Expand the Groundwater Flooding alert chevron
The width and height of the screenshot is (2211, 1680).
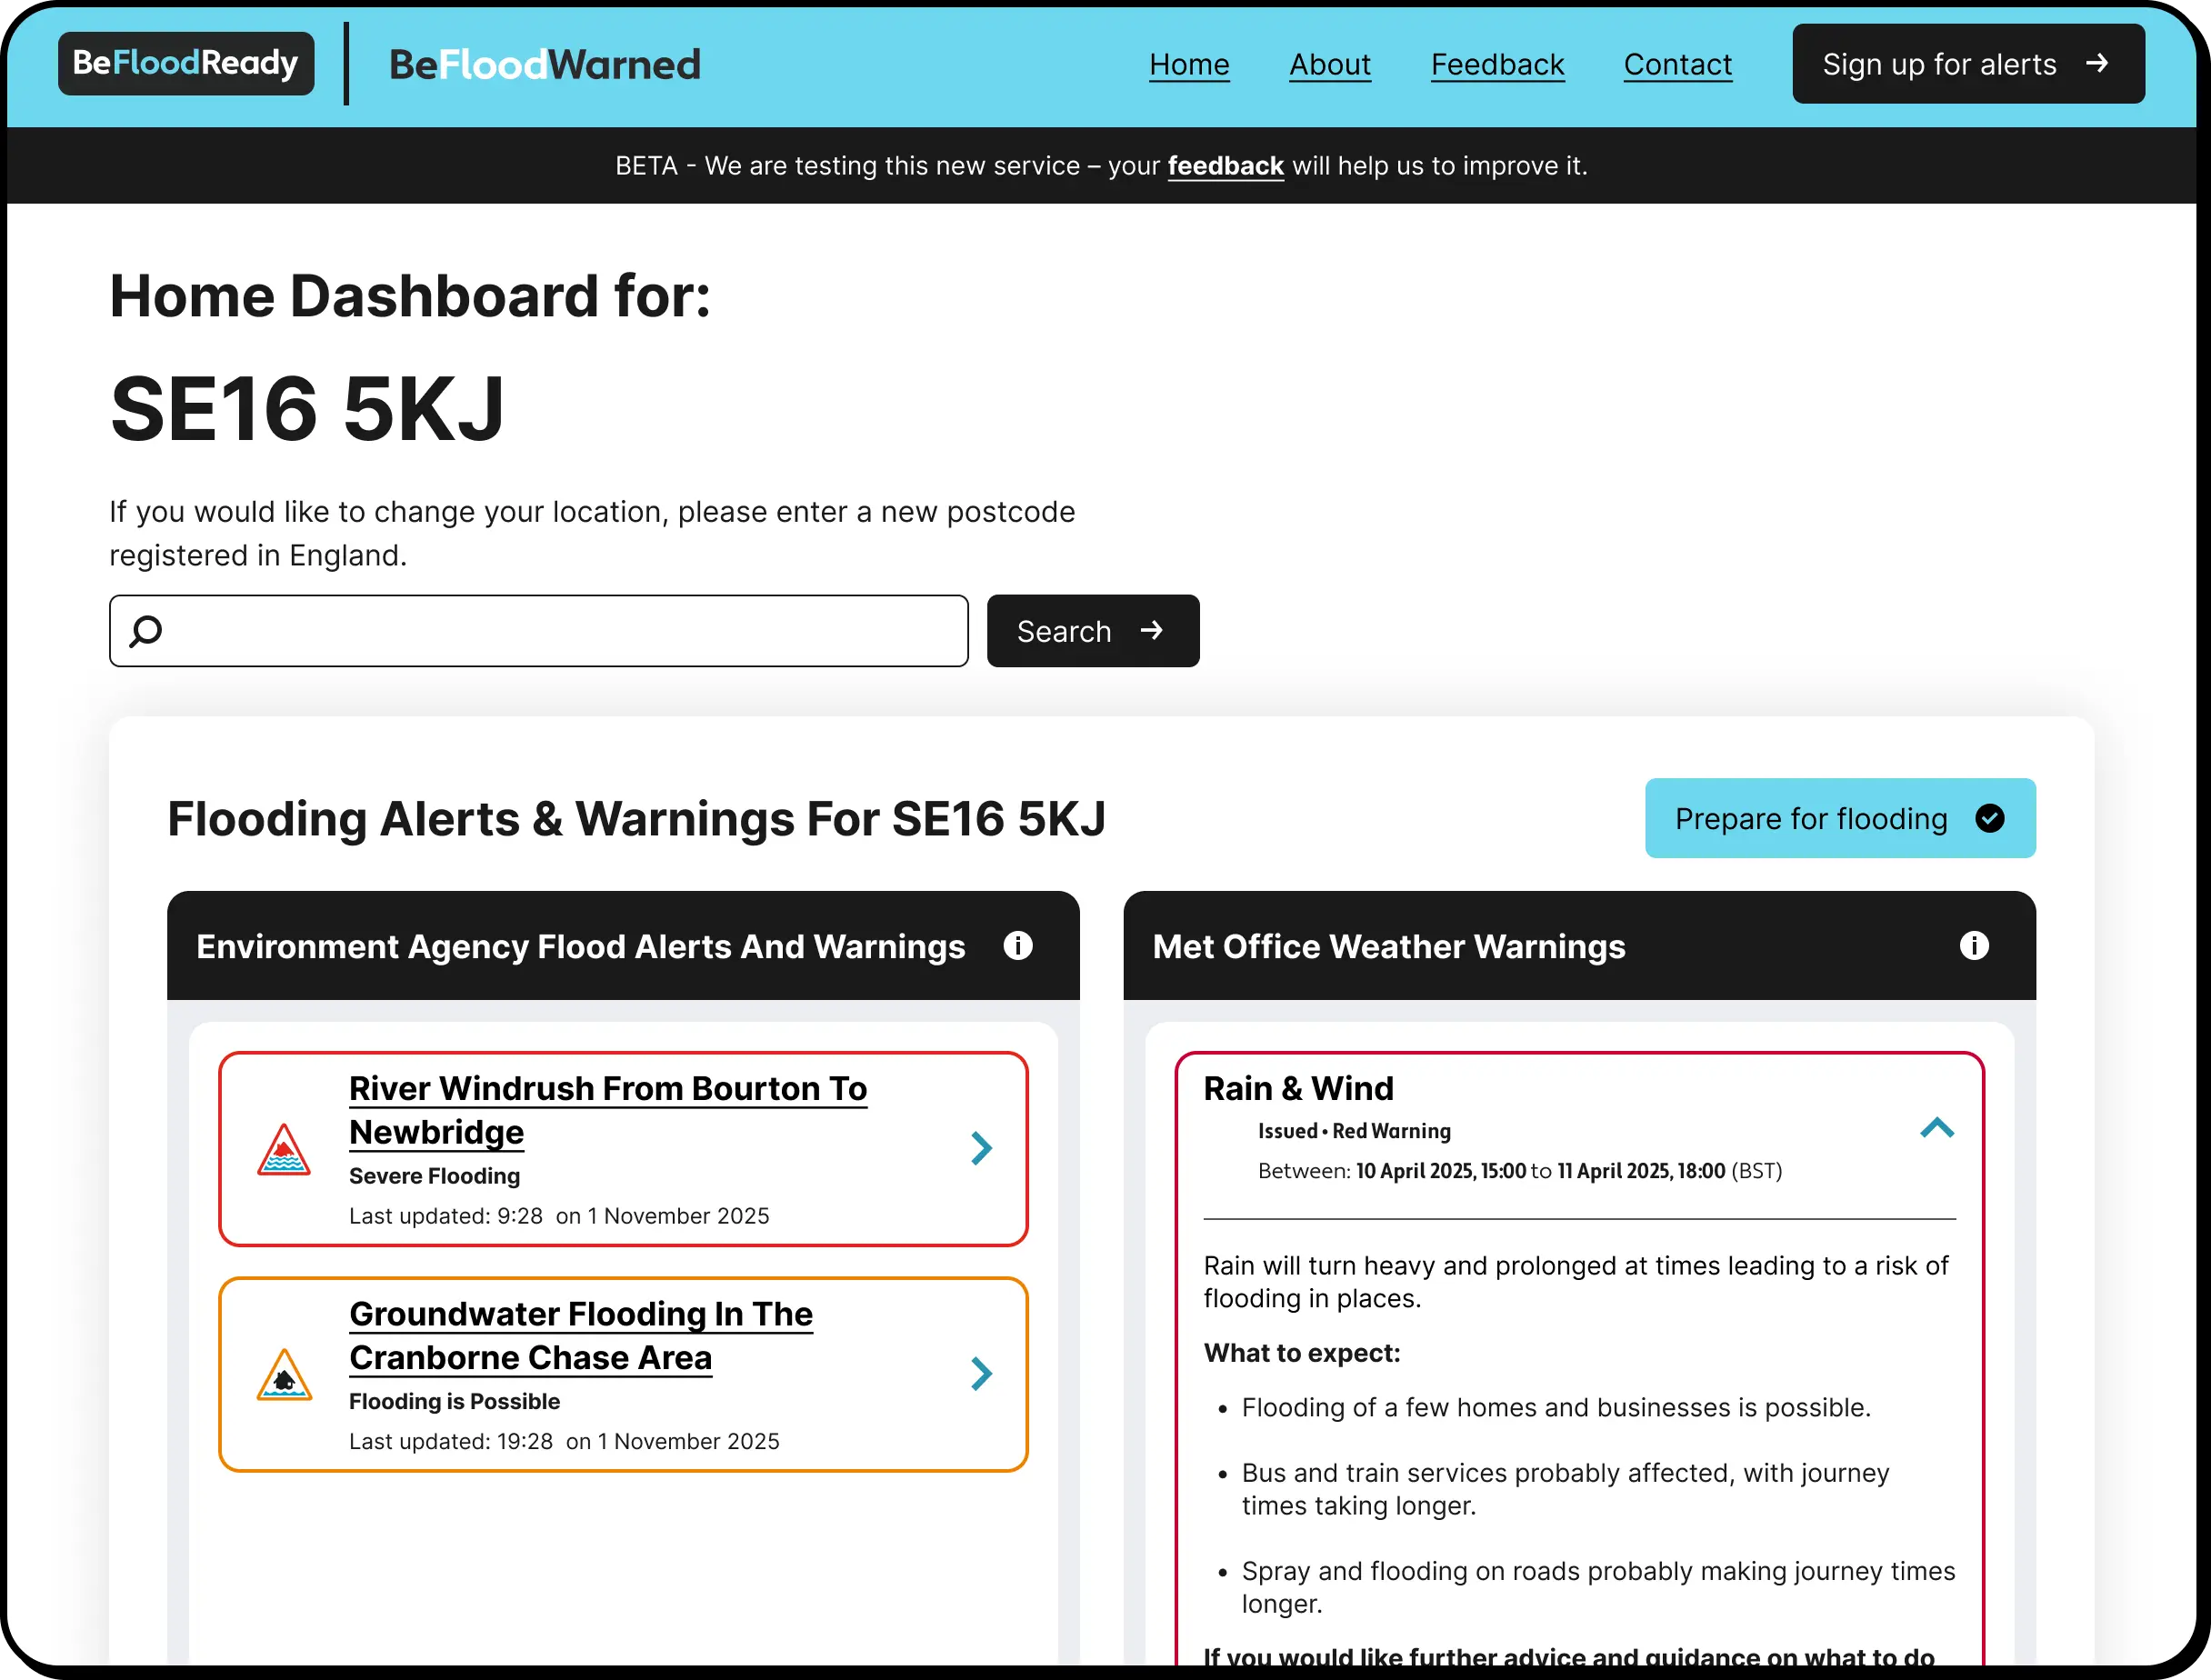(981, 1374)
